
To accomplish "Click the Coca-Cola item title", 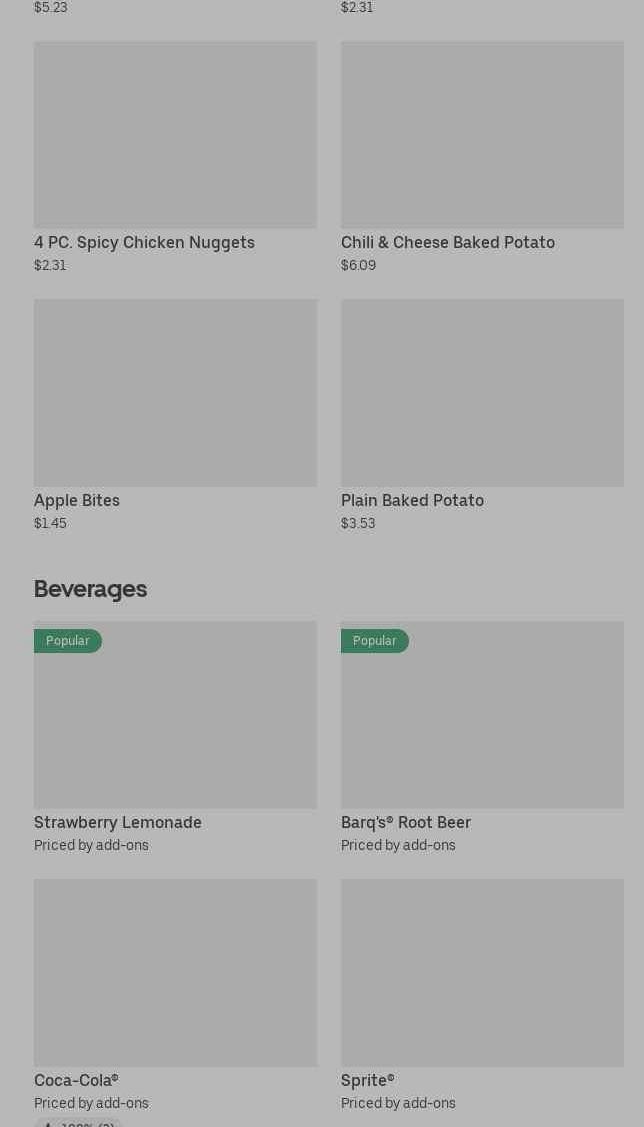I will point(76,1080).
